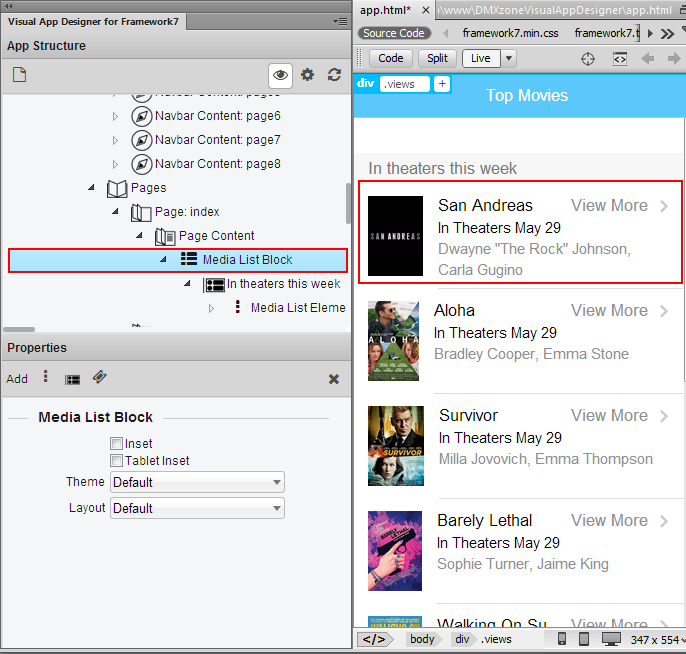The height and width of the screenshot is (654, 686).
Task: Click the Media List Block list icon
Action: 189,259
